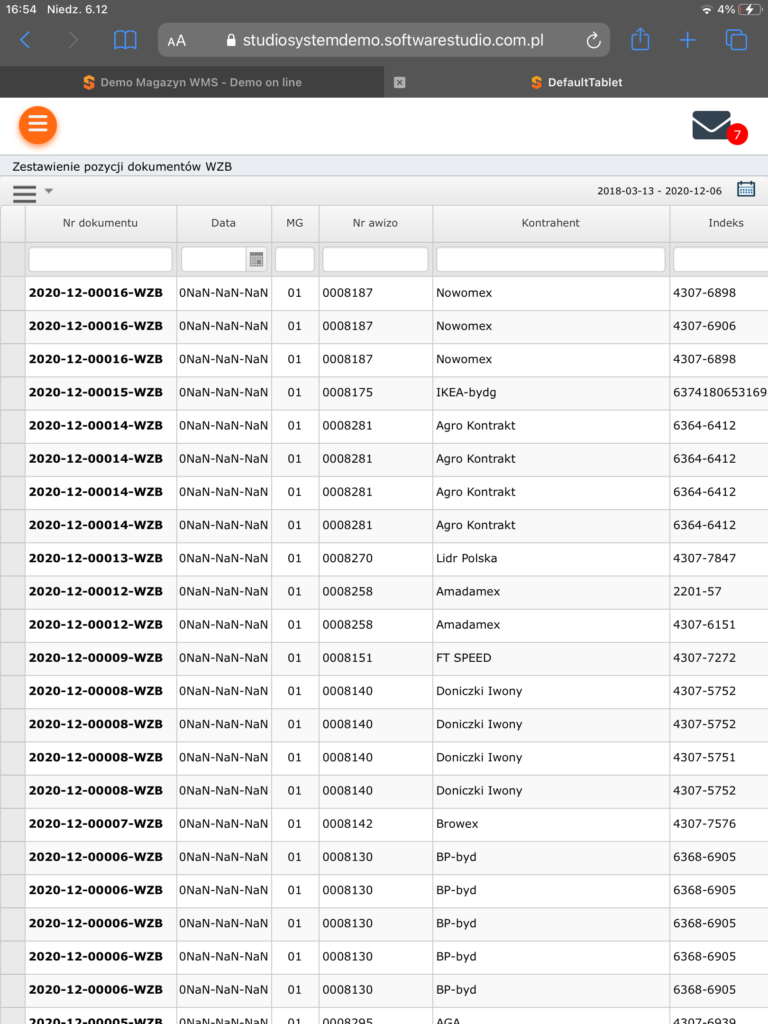The width and height of the screenshot is (768, 1024).
Task: Open the date range calendar icon
Action: 746,189
